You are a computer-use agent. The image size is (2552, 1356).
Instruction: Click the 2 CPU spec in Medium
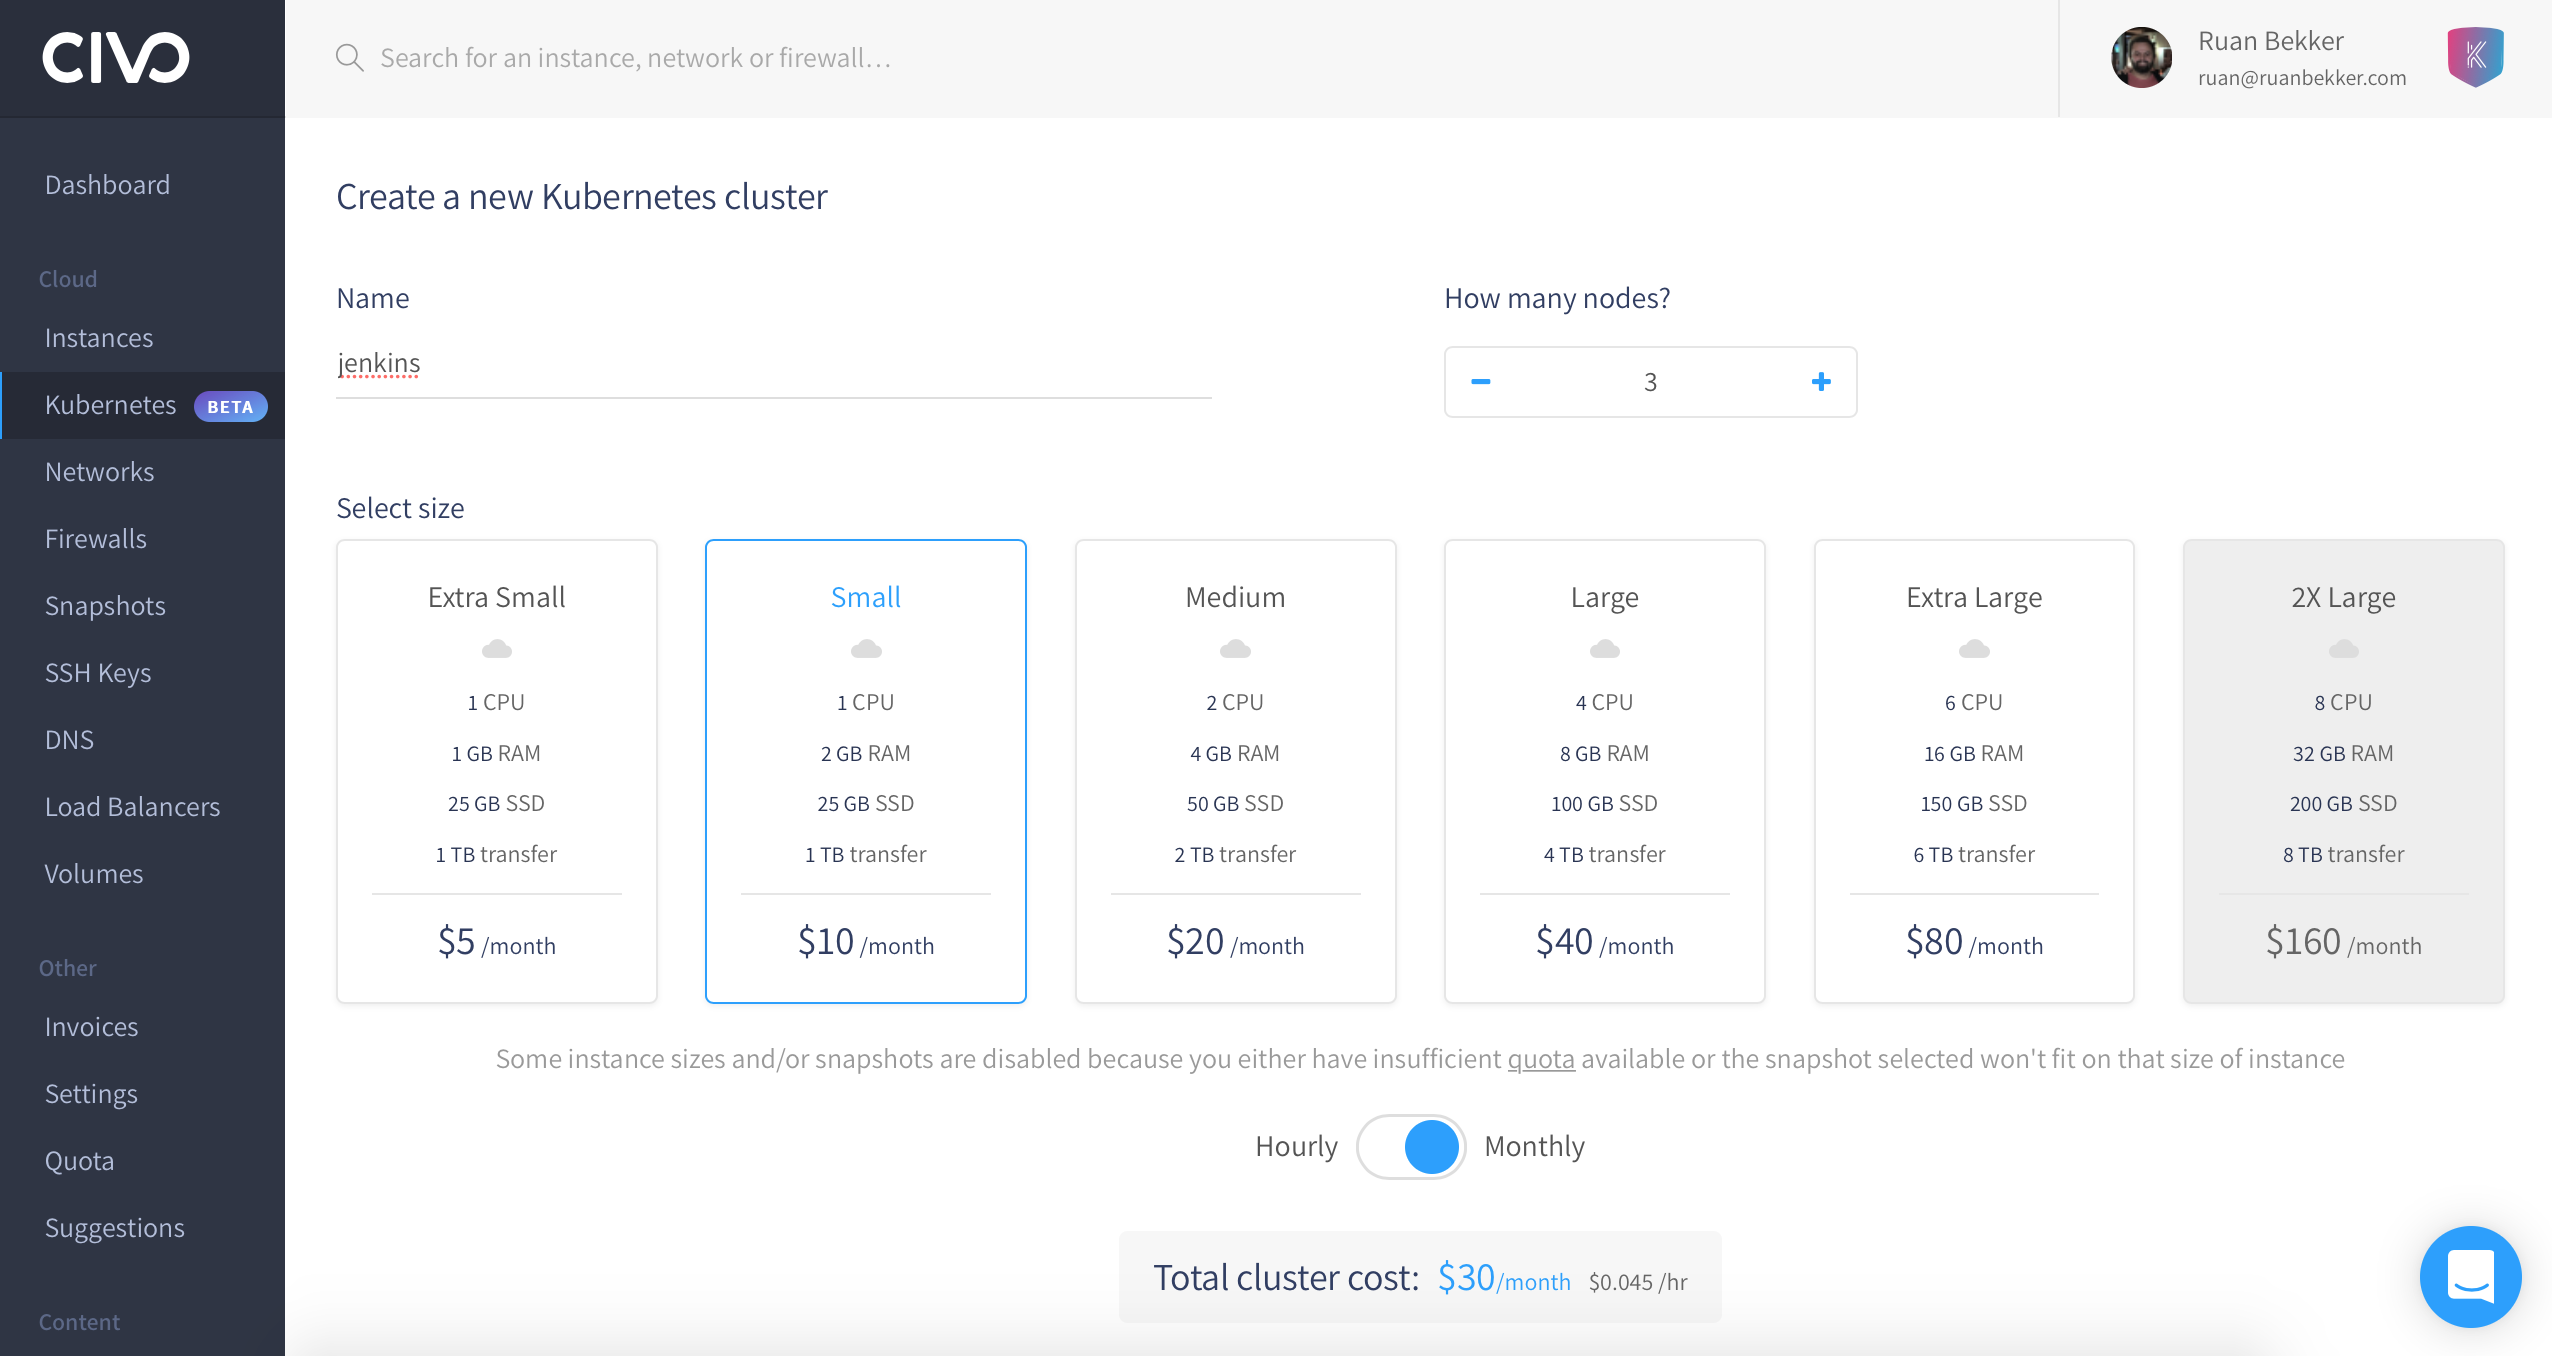(x=1235, y=702)
